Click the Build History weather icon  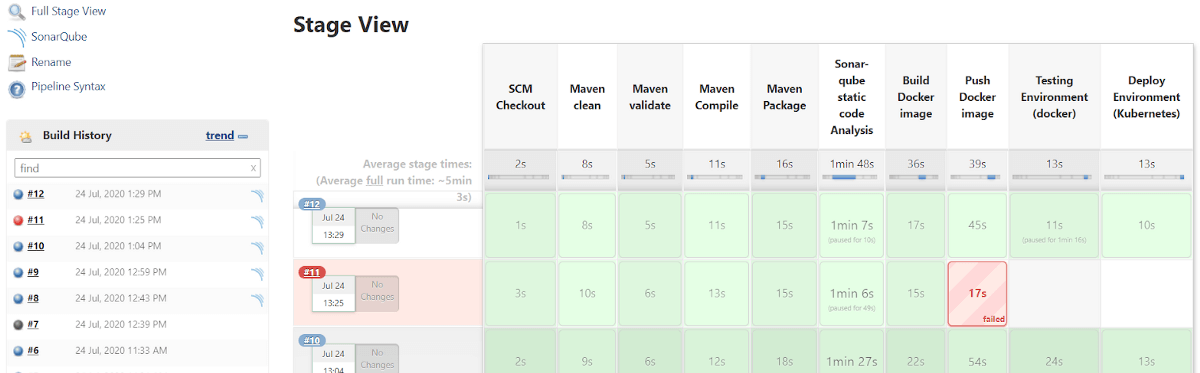pos(26,136)
